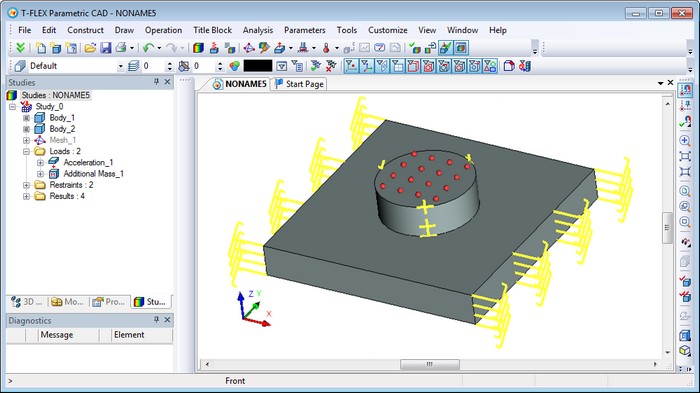Click the Save floppy disk icon
This screenshot has height=393, width=700.
click(x=105, y=48)
